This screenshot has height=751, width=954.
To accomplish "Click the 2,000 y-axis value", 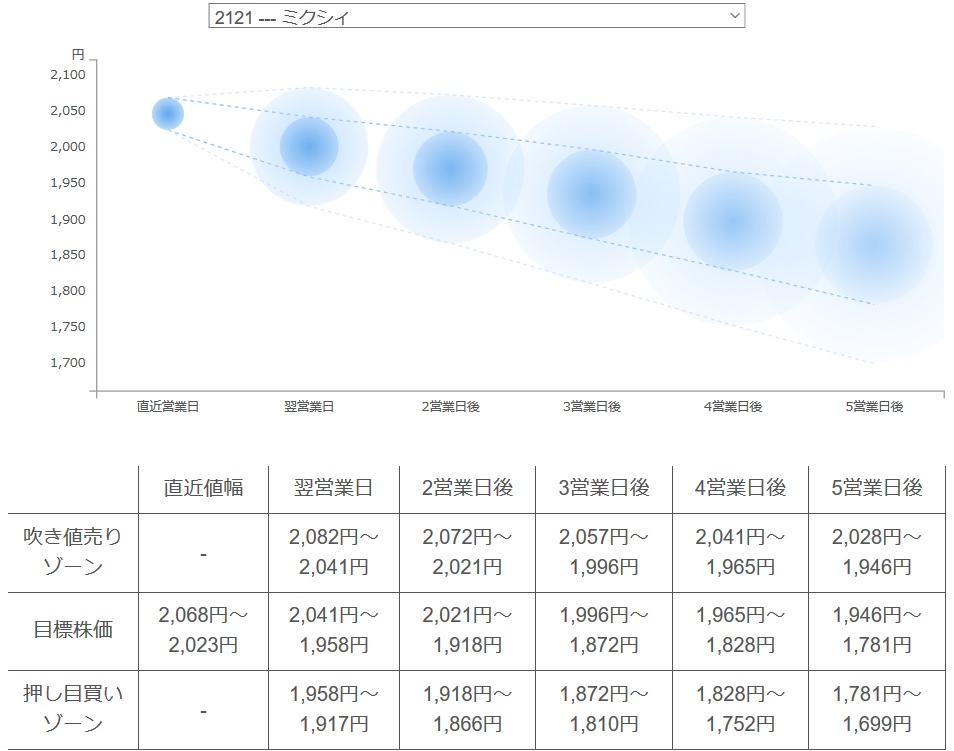I will (x=68, y=147).
